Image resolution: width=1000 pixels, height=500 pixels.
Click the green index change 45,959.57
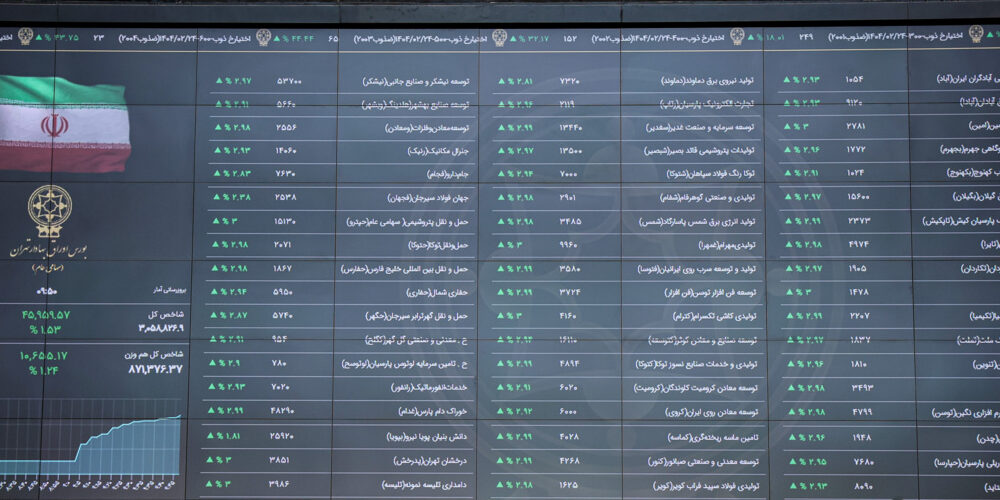[x=46, y=314]
